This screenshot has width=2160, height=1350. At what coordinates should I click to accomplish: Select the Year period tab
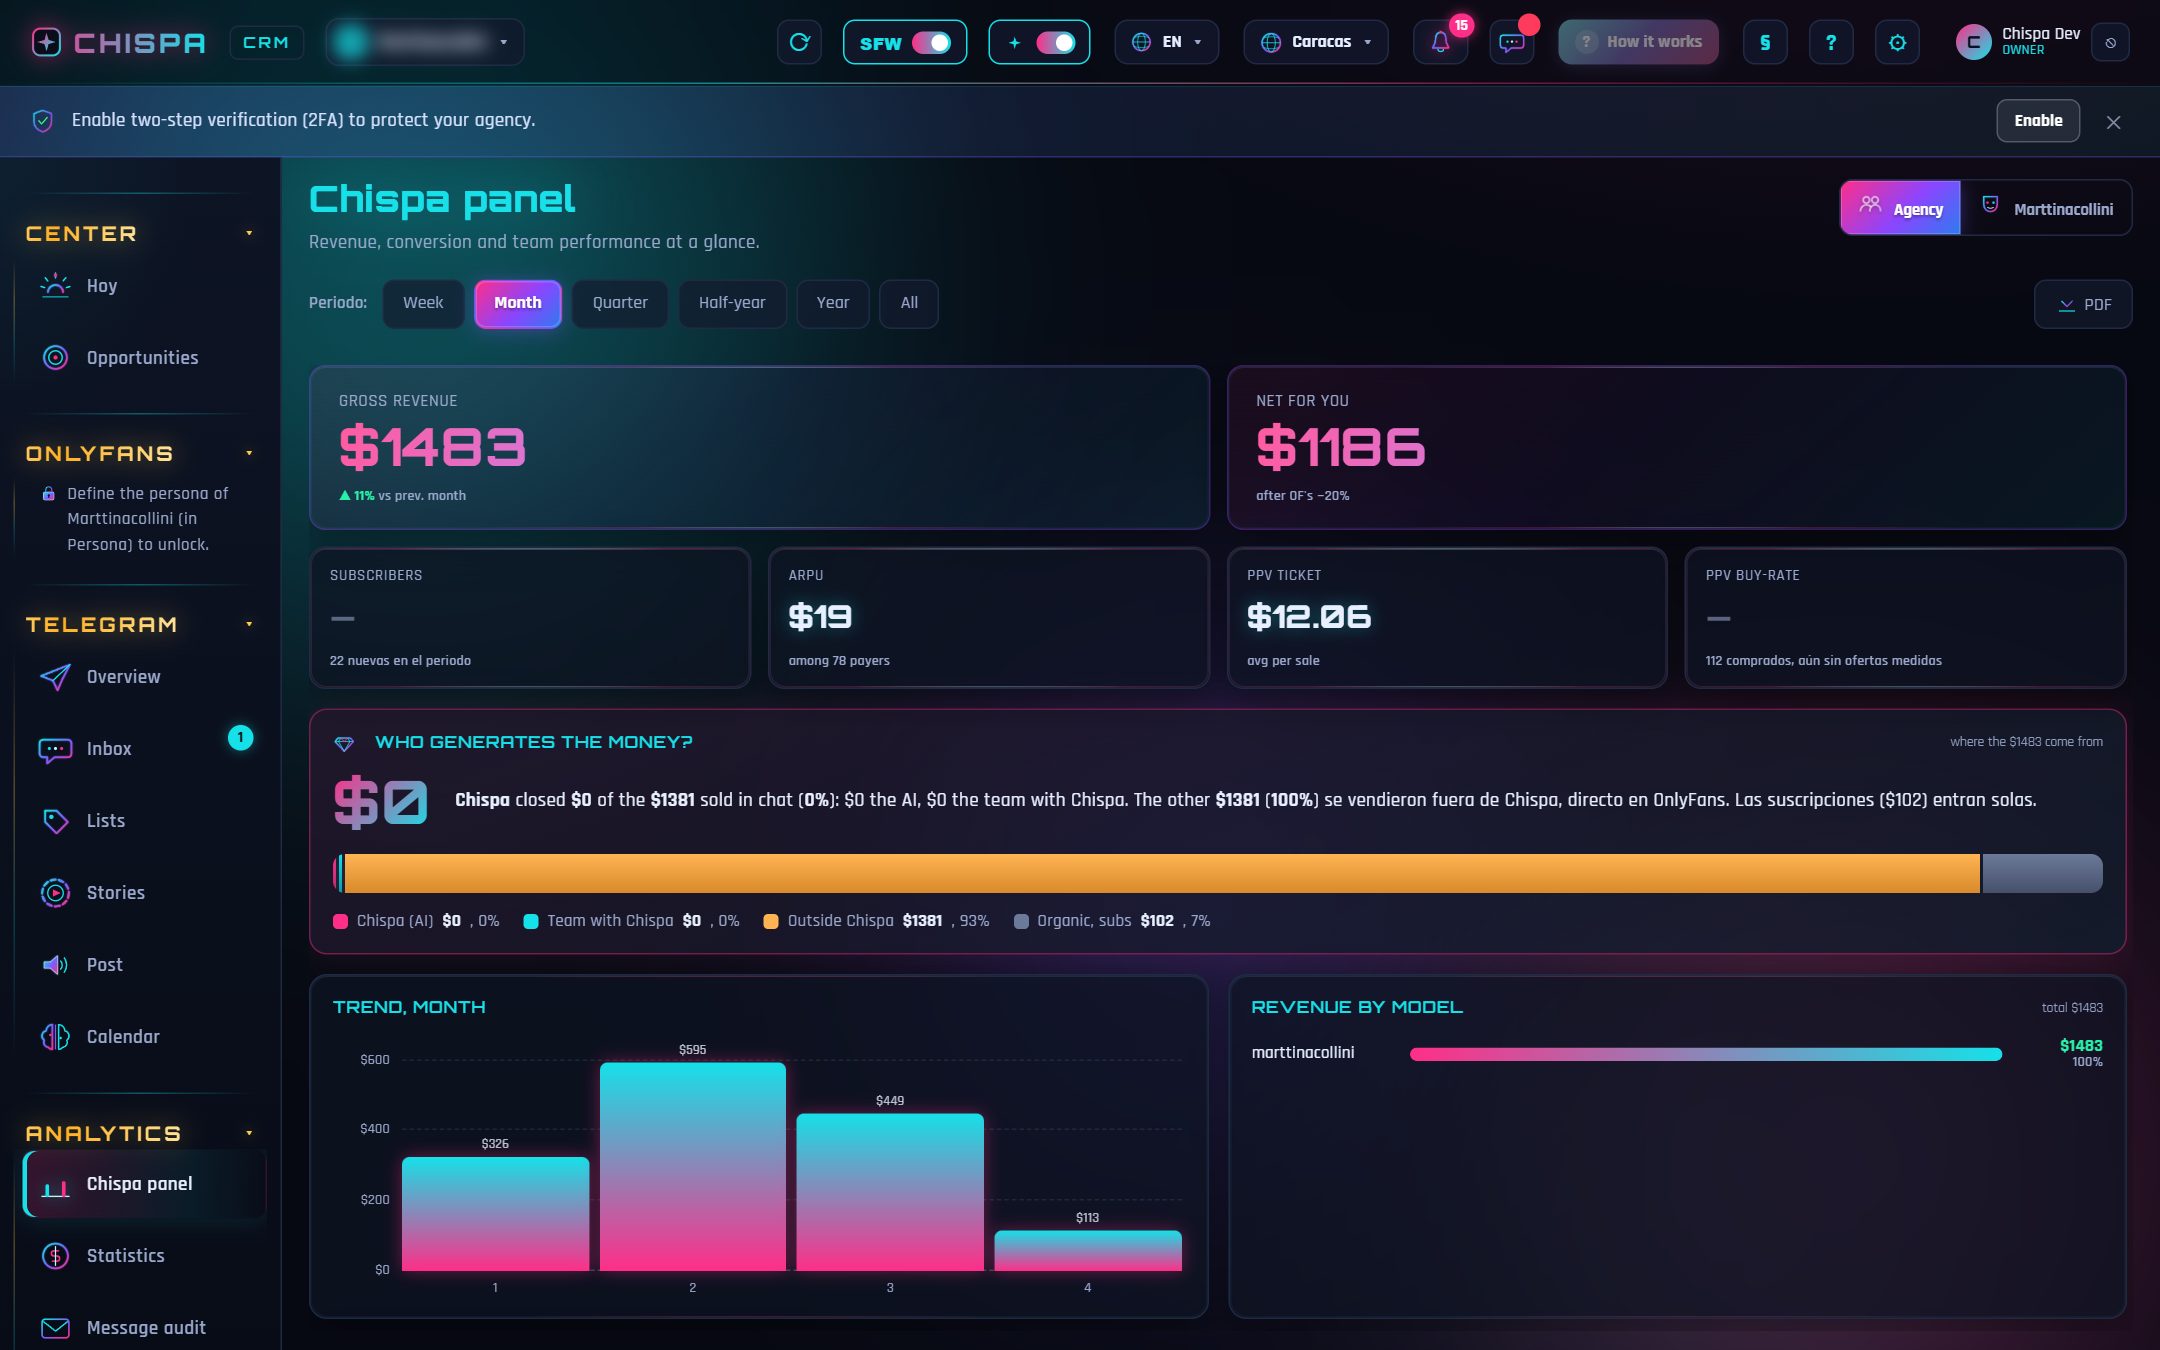(x=833, y=303)
